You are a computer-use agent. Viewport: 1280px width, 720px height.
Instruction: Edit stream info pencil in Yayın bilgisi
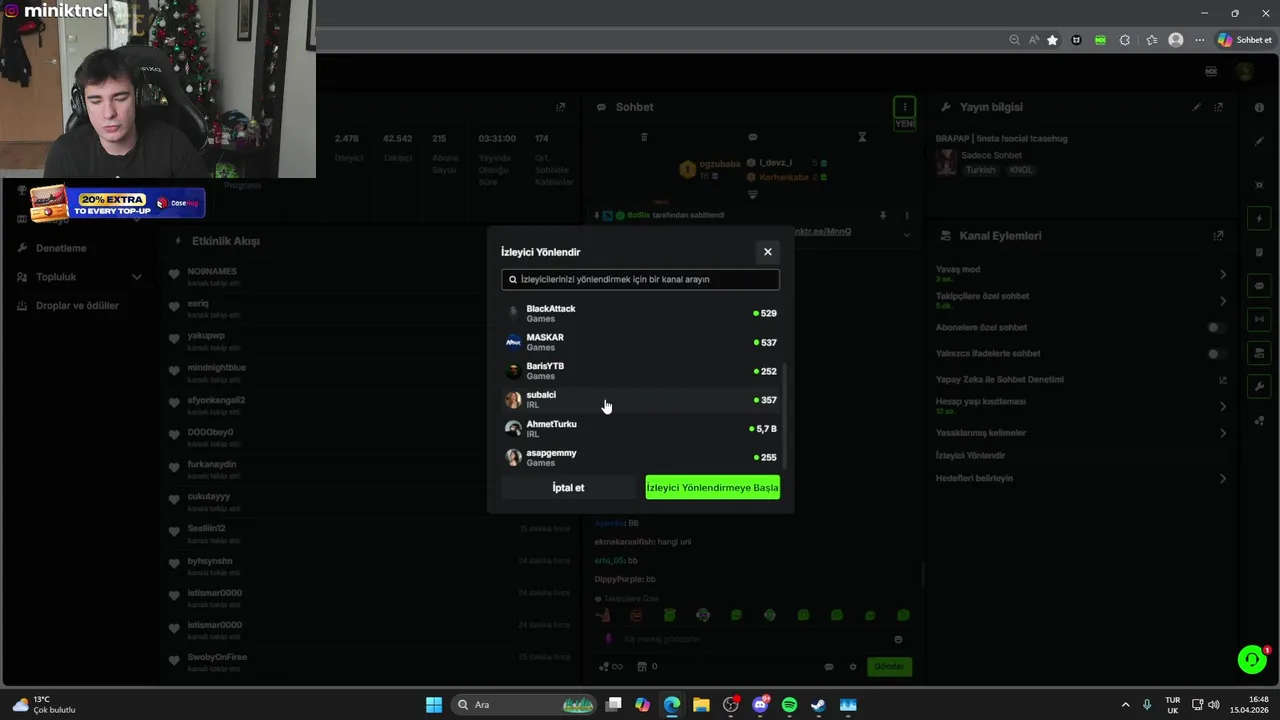1197,107
